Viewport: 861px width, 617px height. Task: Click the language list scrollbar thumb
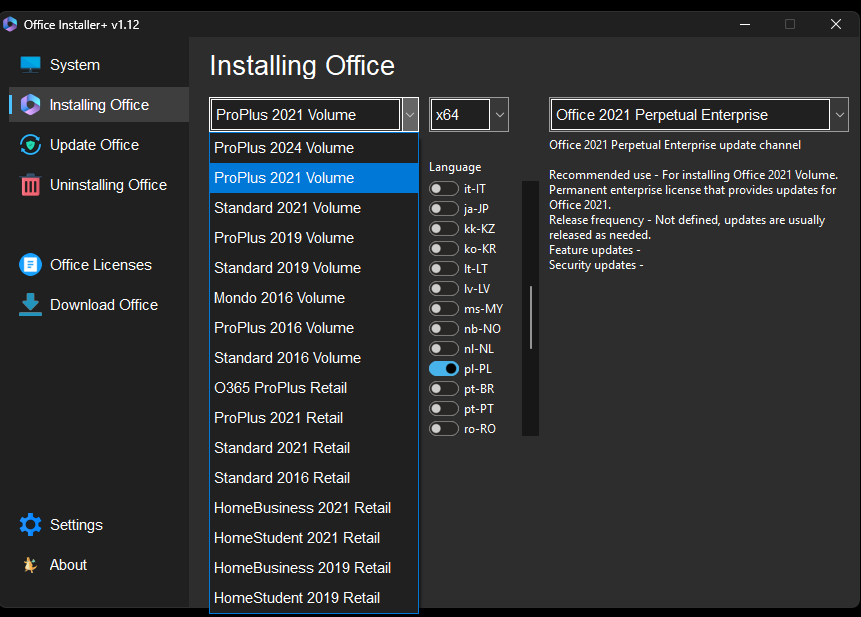[530, 317]
